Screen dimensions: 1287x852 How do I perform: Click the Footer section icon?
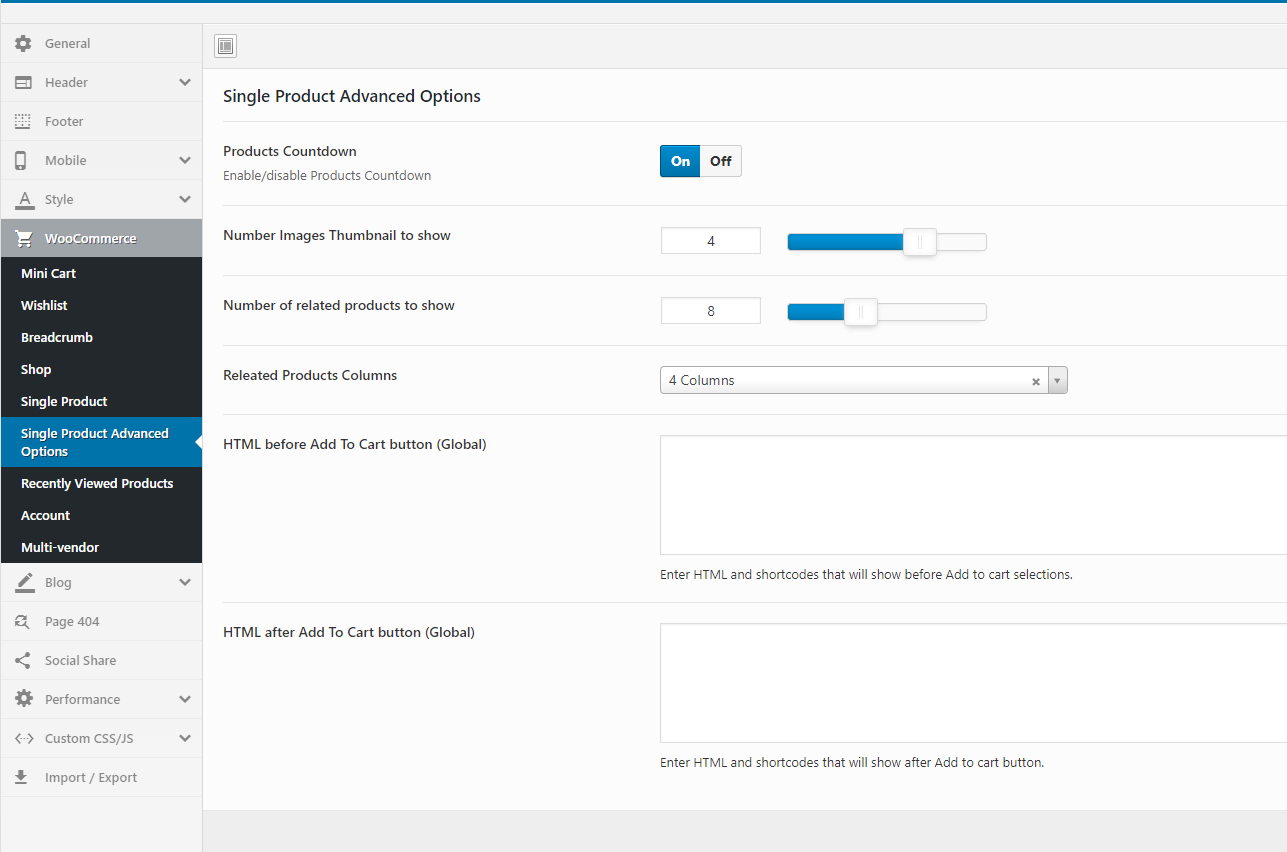[x=23, y=122]
